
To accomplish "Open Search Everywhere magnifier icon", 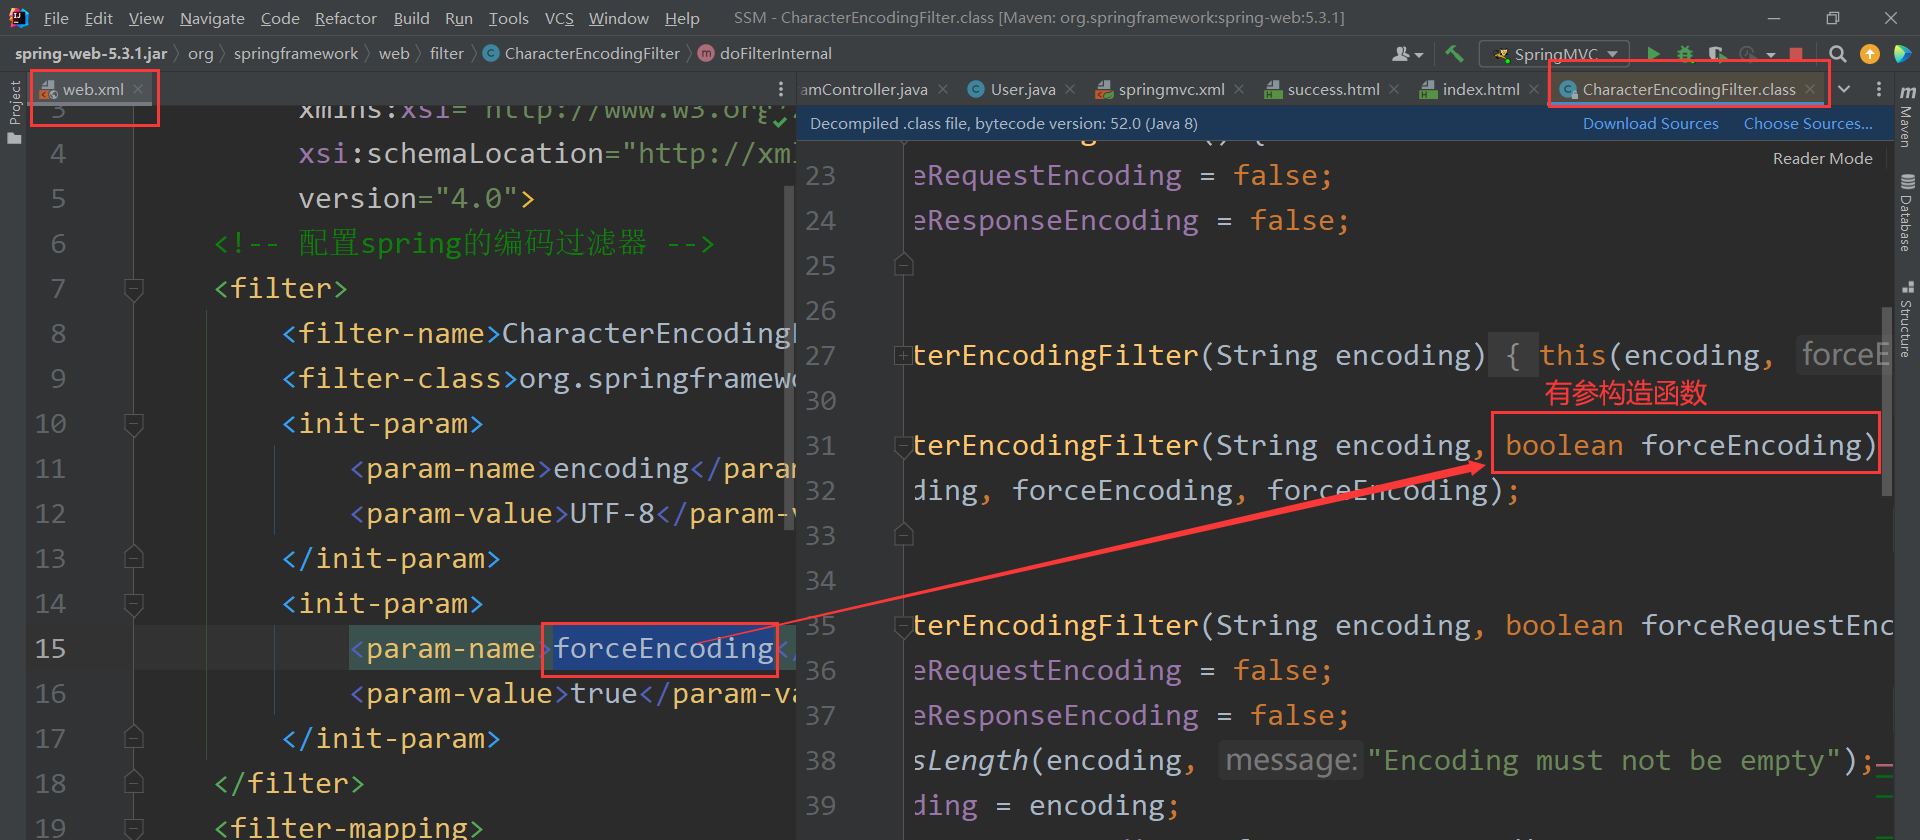I will [1837, 54].
